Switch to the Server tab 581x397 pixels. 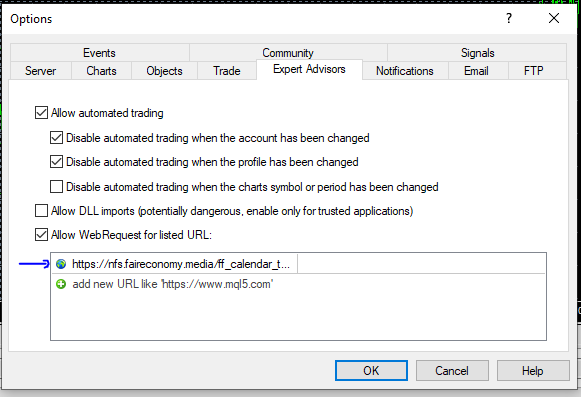pyautogui.click(x=41, y=71)
